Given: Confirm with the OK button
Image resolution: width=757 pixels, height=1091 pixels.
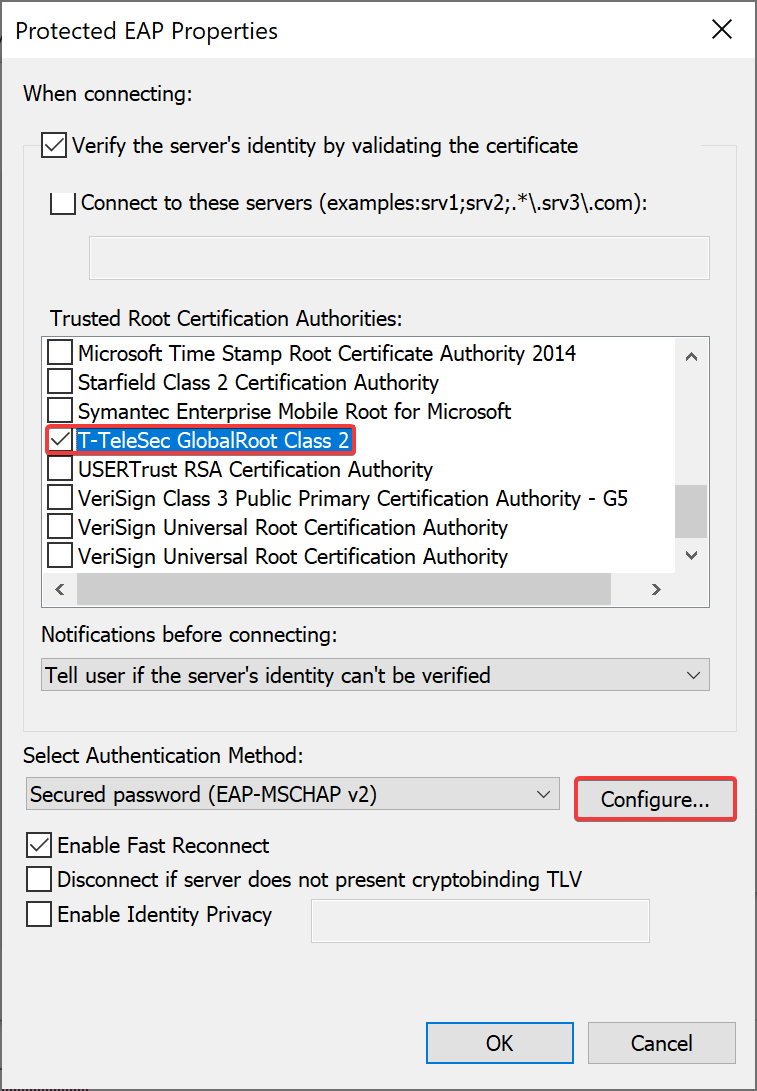Looking at the screenshot, I should (500, 1043).
